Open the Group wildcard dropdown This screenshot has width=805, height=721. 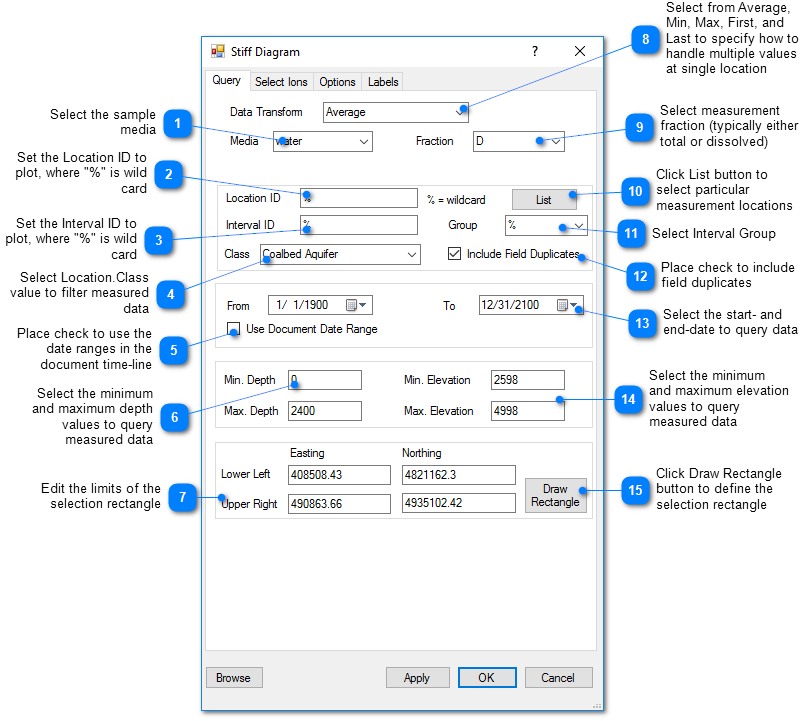pyautogui.click(x=575, y=225)
